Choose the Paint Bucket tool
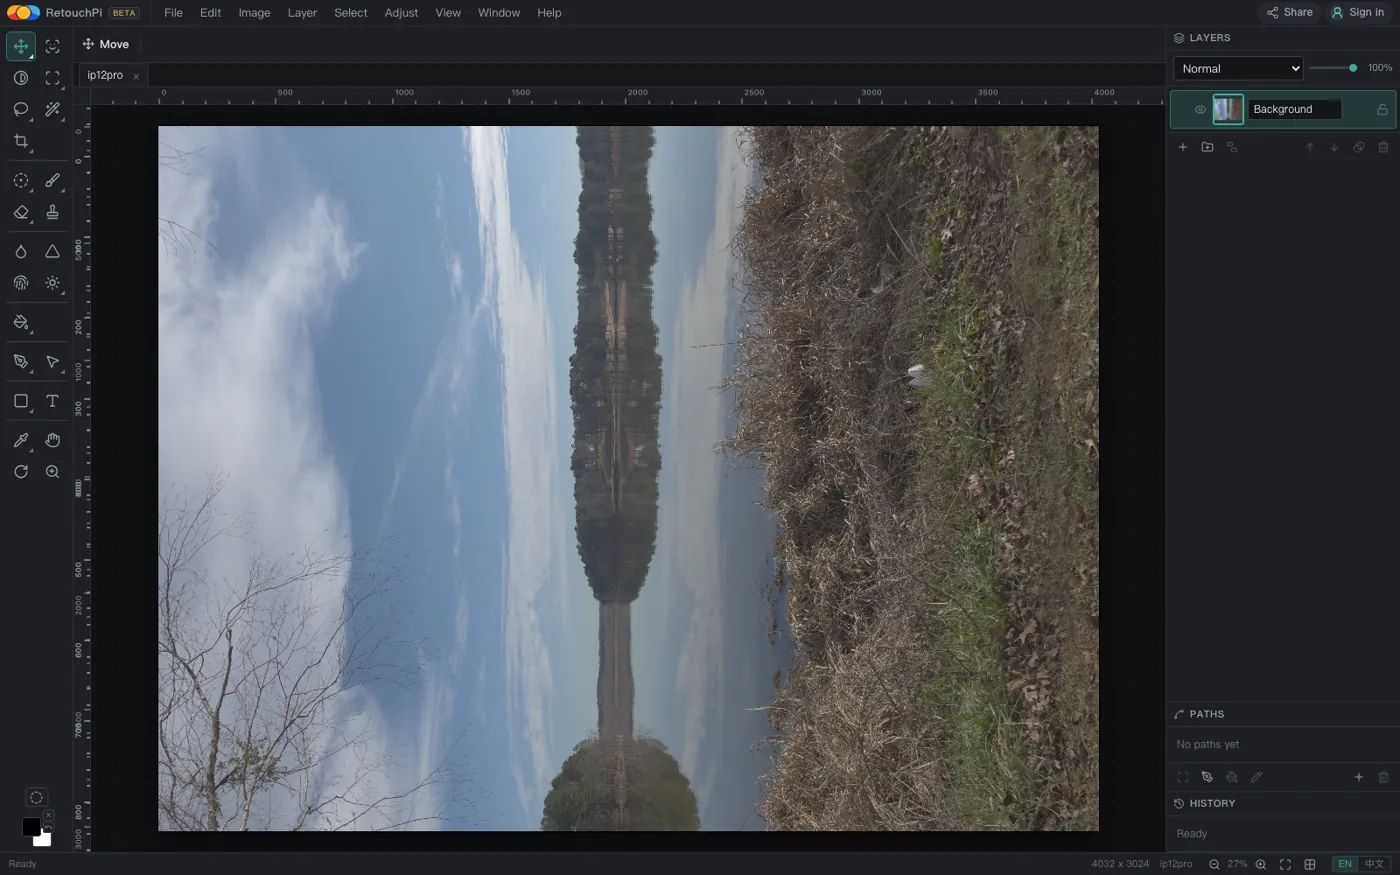Screen dimensions: 1400x875 click(x=21, y=322)
